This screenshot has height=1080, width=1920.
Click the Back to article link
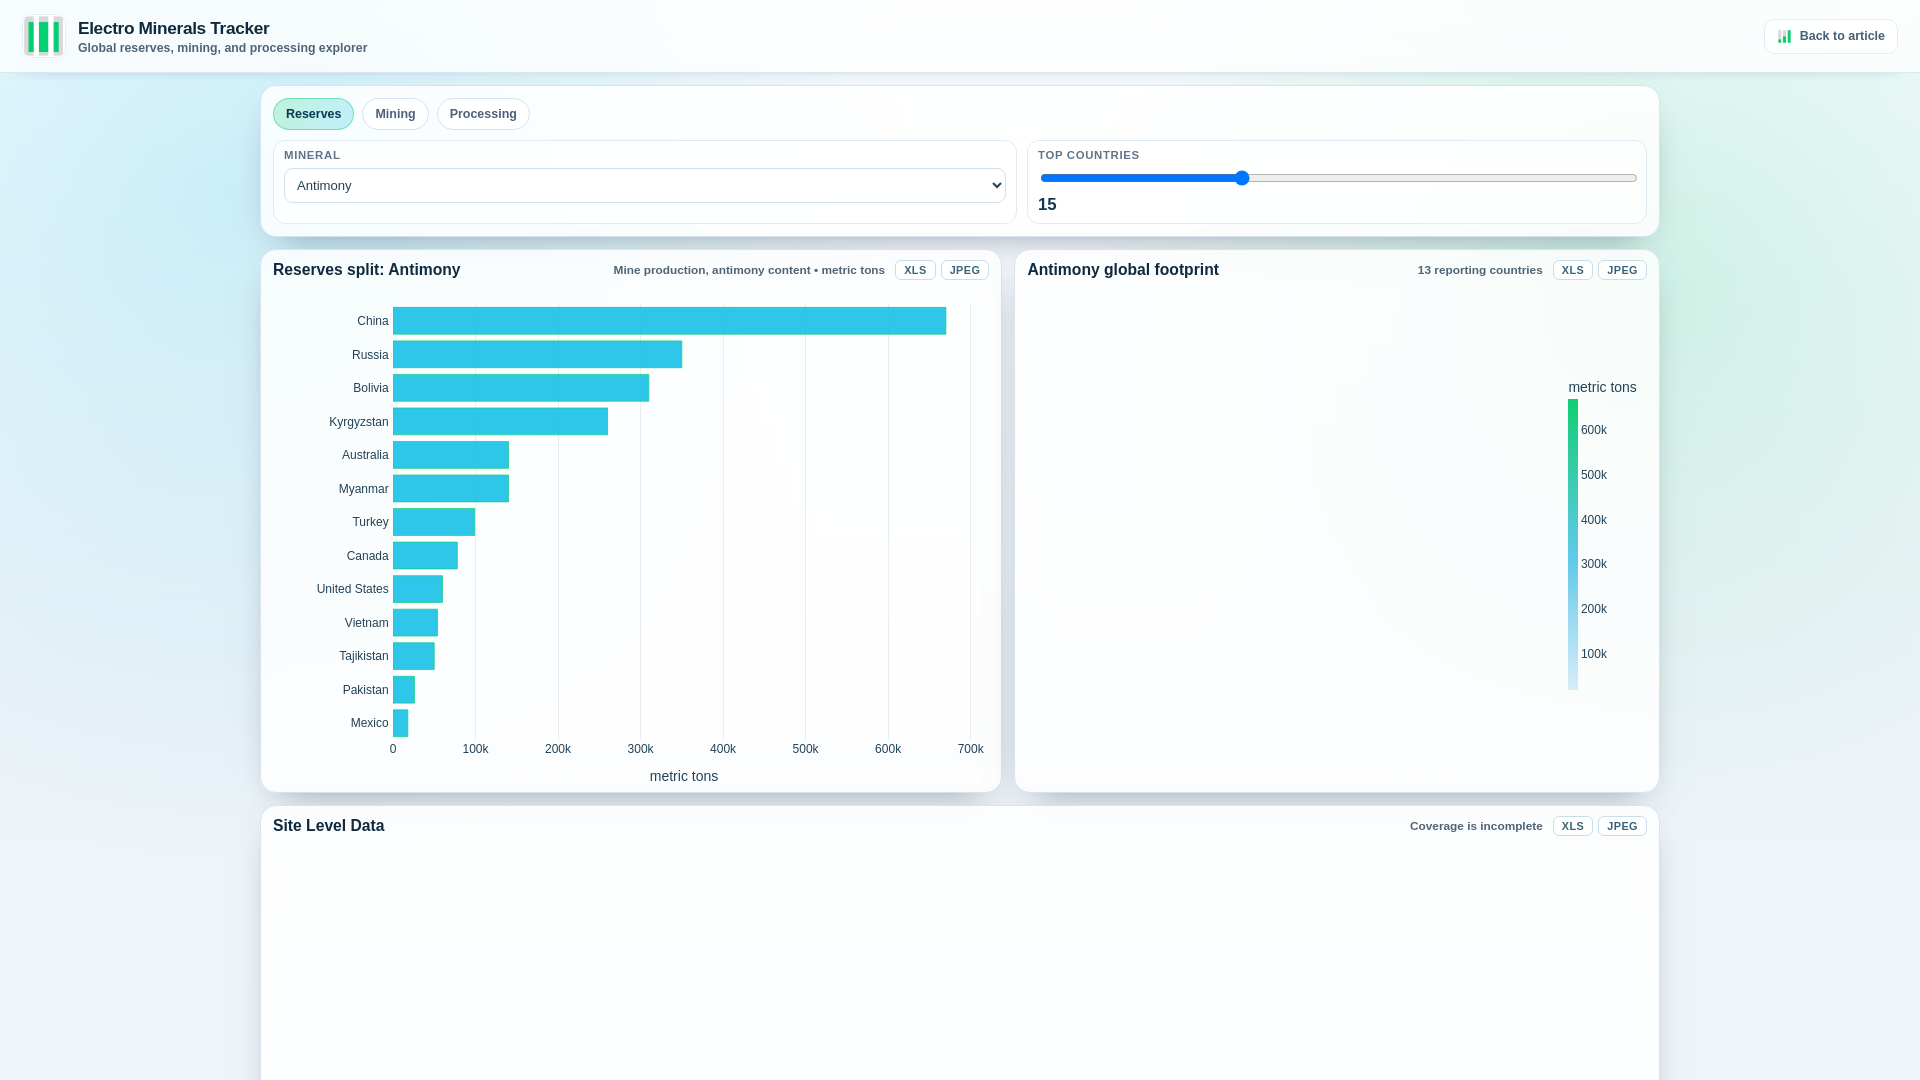click(x=1830, y=36)
